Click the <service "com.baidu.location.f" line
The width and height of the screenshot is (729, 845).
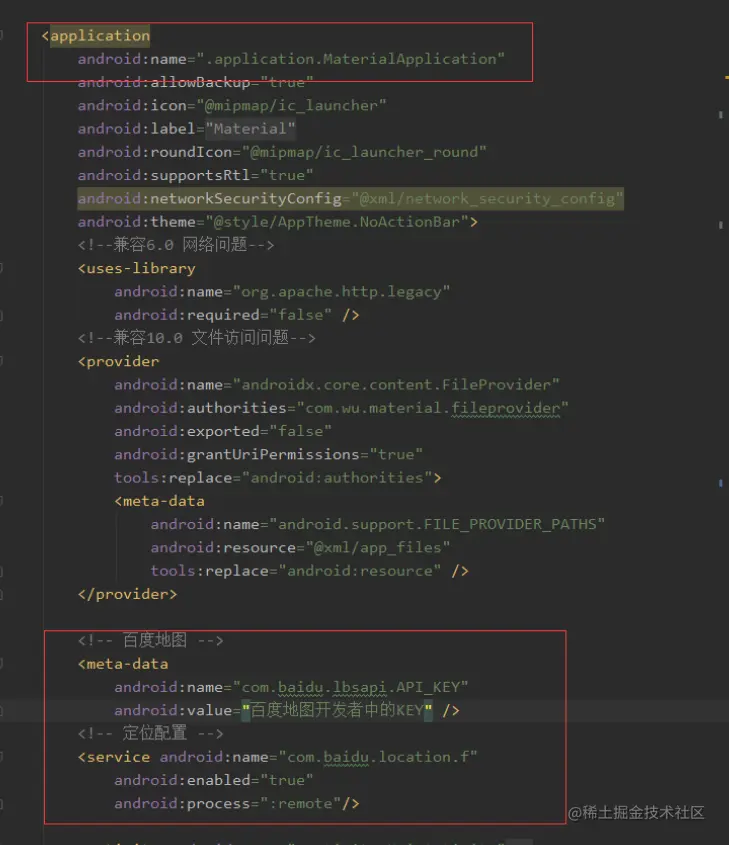tap(277, 757)
